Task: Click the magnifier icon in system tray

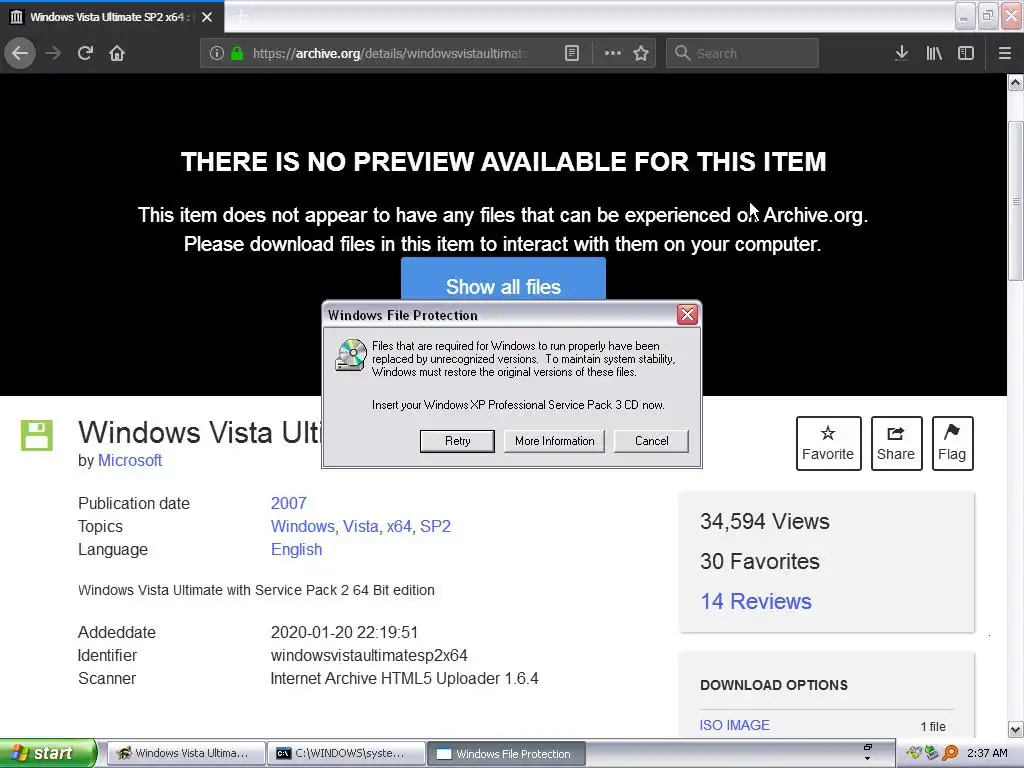Action: pos(950,753)
